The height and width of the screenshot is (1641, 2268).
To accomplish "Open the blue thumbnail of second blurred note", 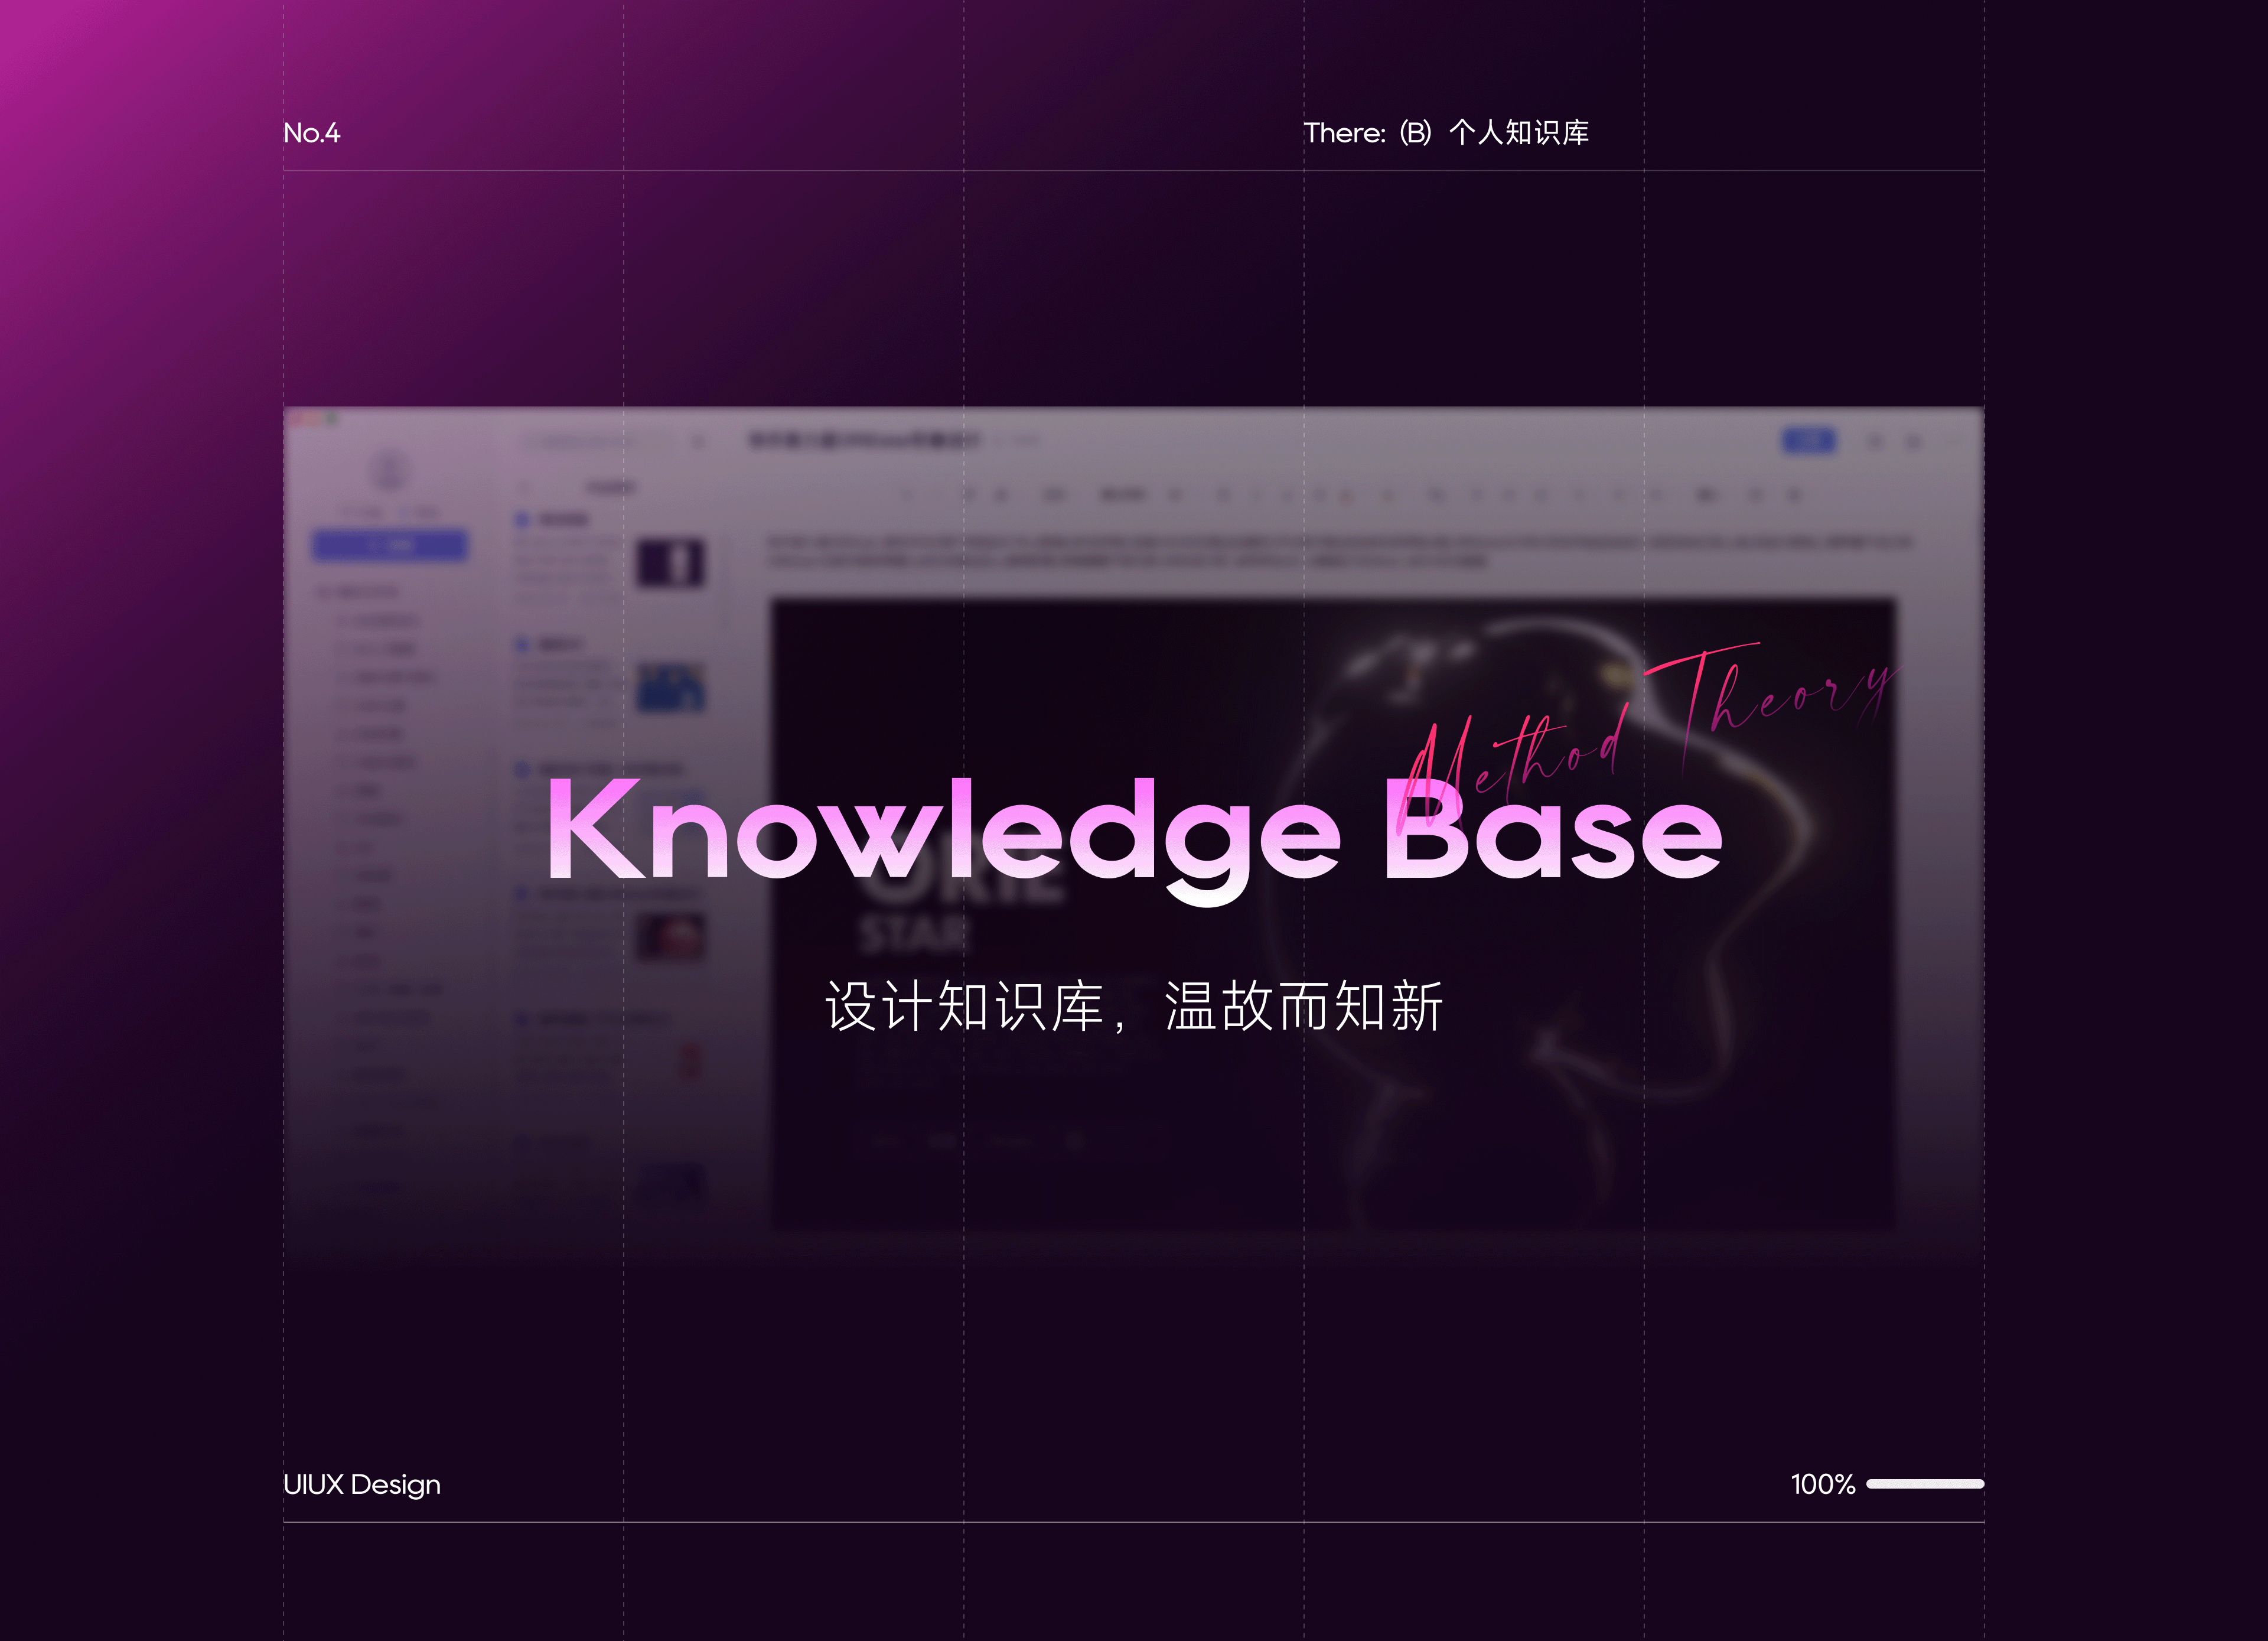I will click(670, 687).
